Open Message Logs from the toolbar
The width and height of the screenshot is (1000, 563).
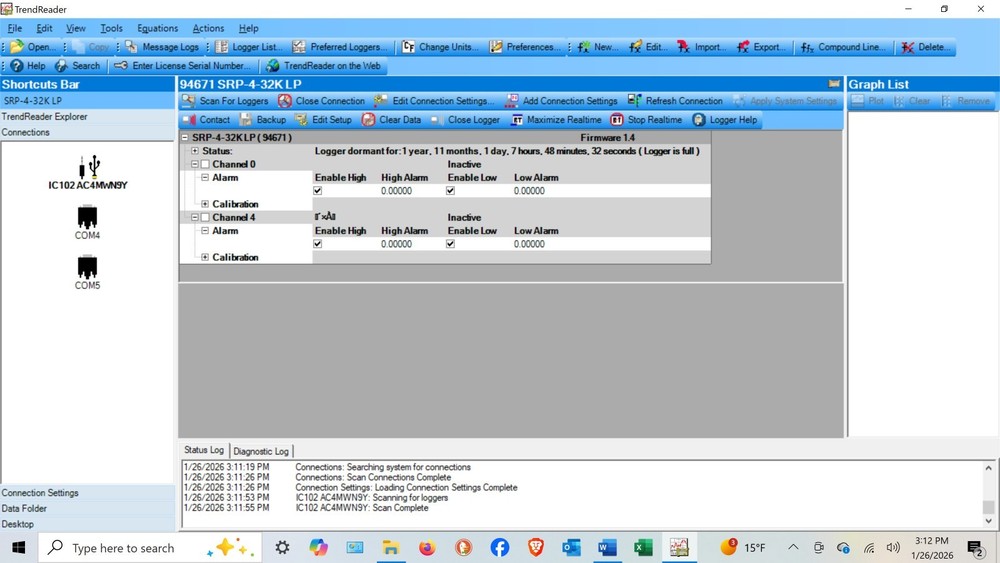(x=162, y=47)
